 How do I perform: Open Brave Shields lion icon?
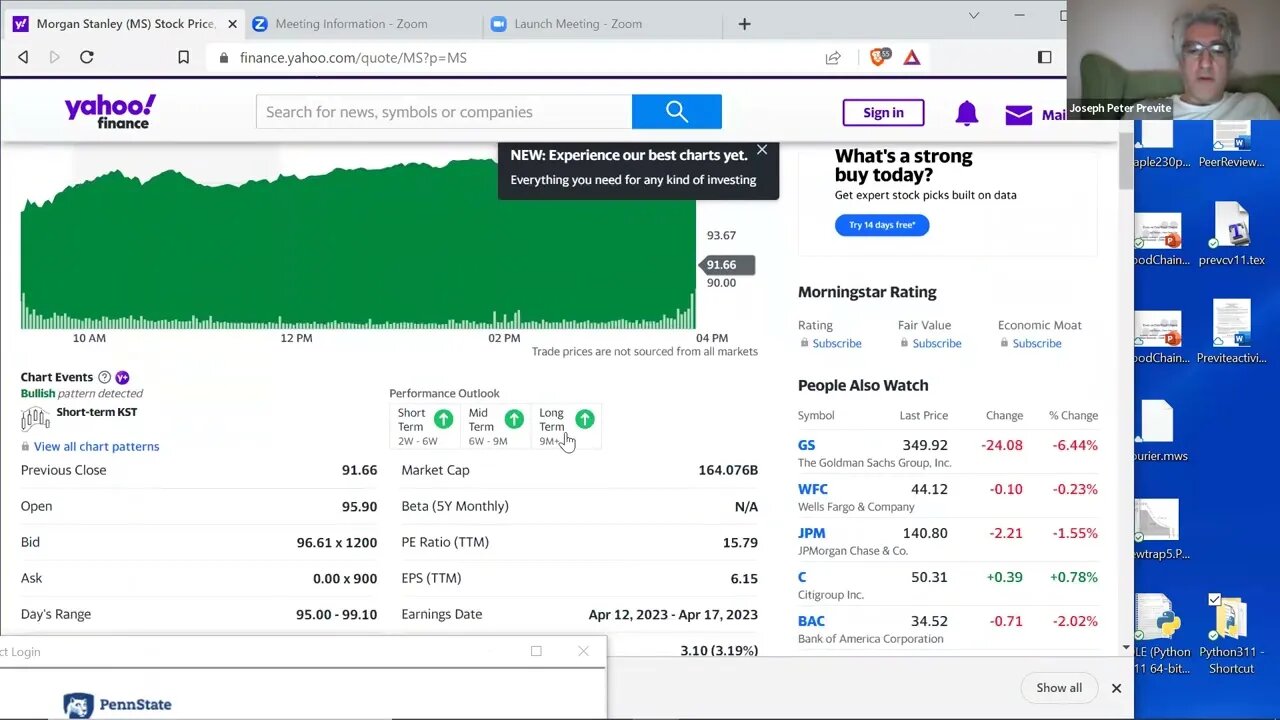click(879, 57)
